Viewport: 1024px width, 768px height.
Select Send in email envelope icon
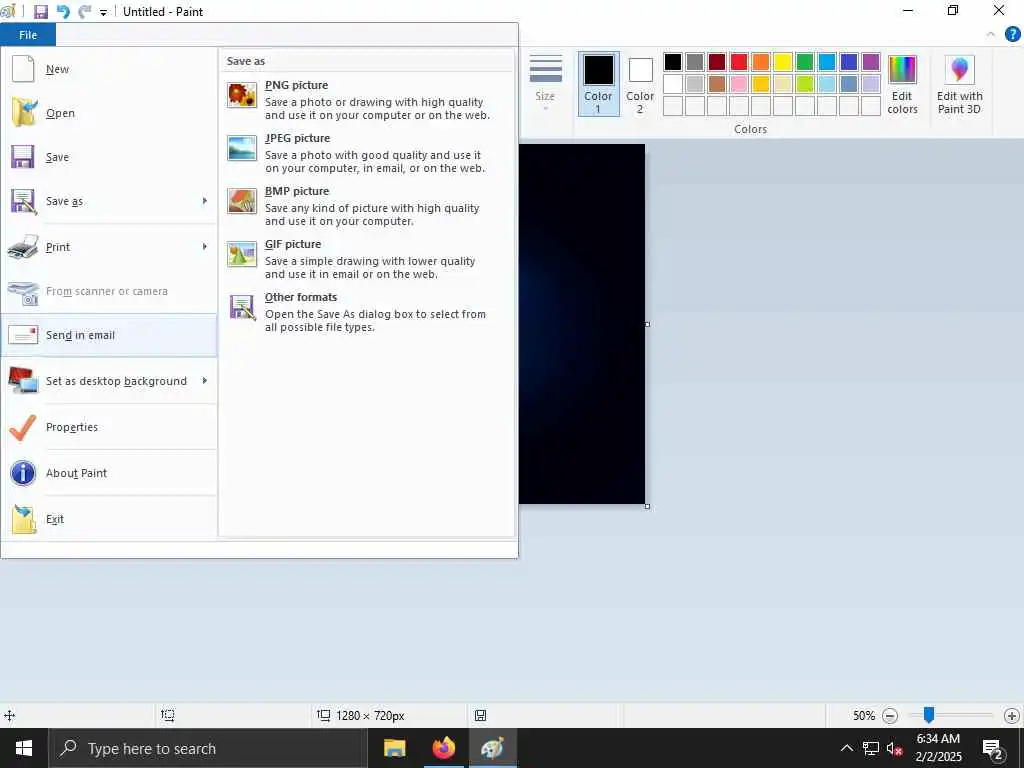[23, 335]
